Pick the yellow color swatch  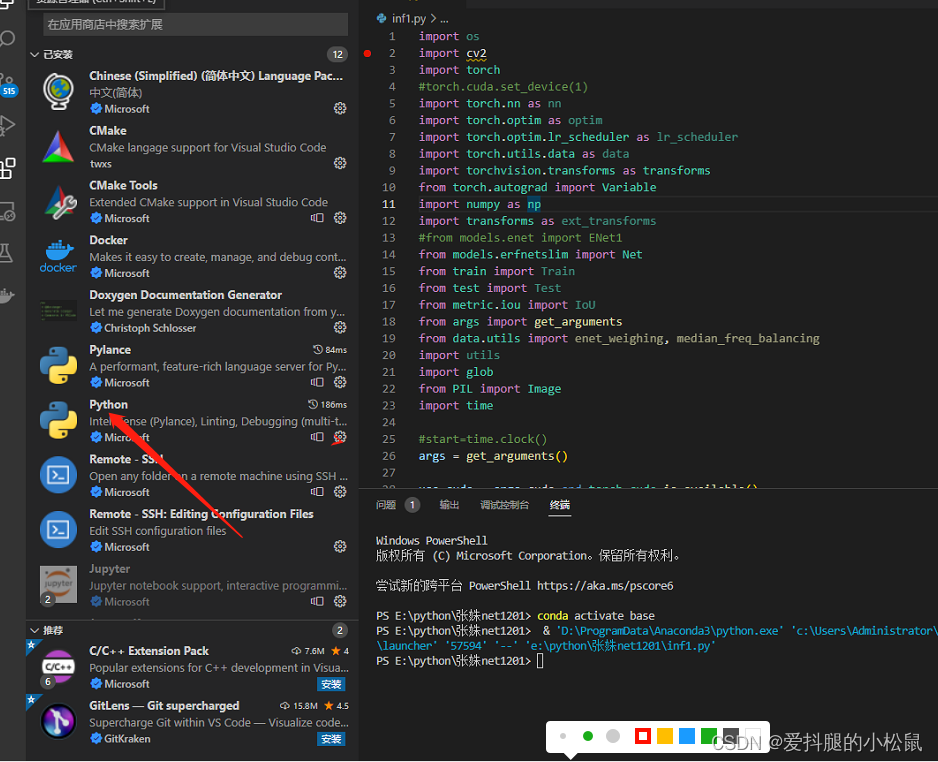665,736
